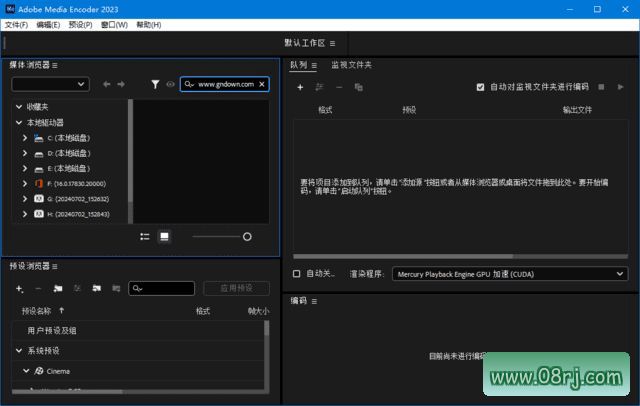Viewport: 640px width, 406px height.
Task: Collapse the Cinema preset group
Action: [x=26, y=371]
